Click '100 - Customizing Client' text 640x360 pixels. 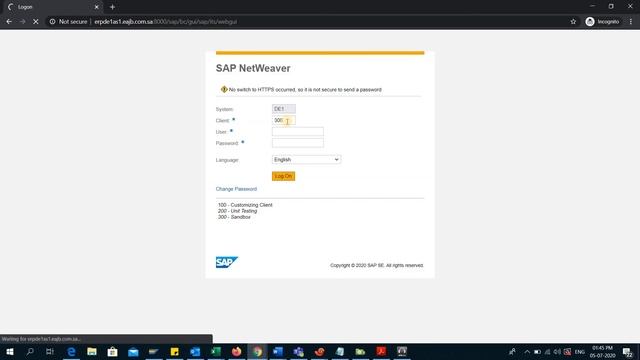(x=245, y=205)
